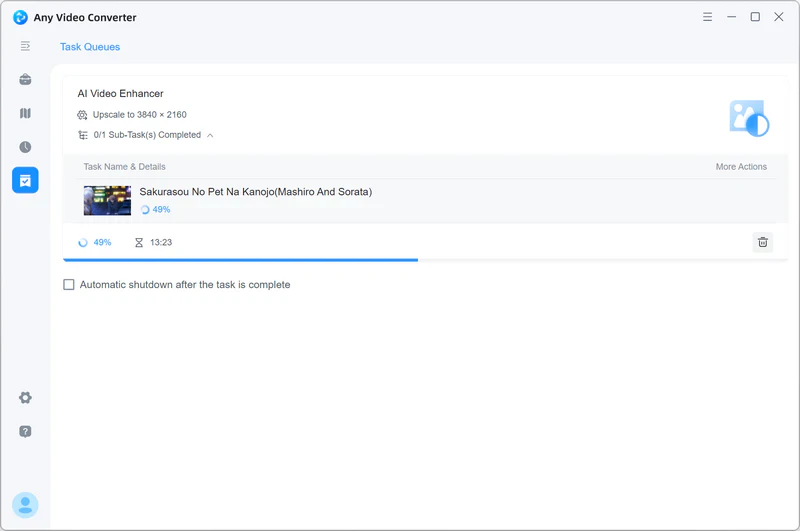
Task: Open the title bar hamburger menu
Action: [x=707, y=17]
